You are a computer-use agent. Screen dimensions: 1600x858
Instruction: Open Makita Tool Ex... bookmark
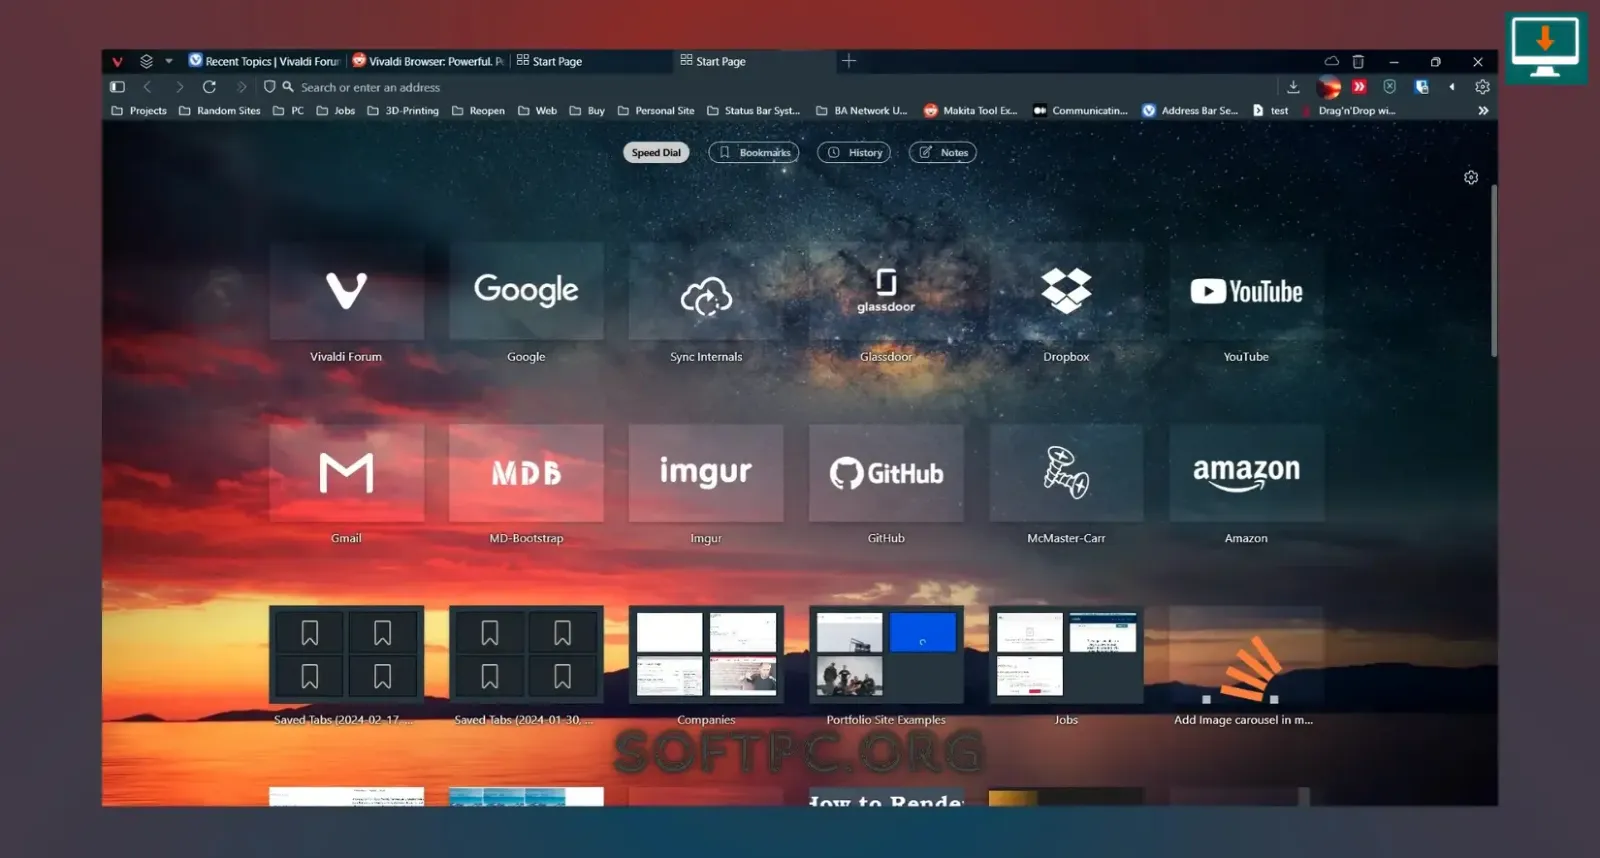970,111
